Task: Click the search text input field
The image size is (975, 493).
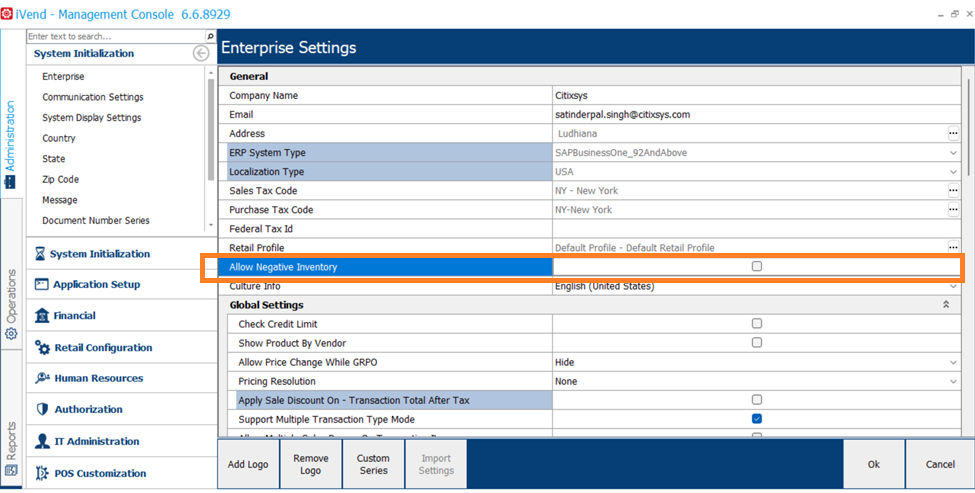Action: [116, 37]
